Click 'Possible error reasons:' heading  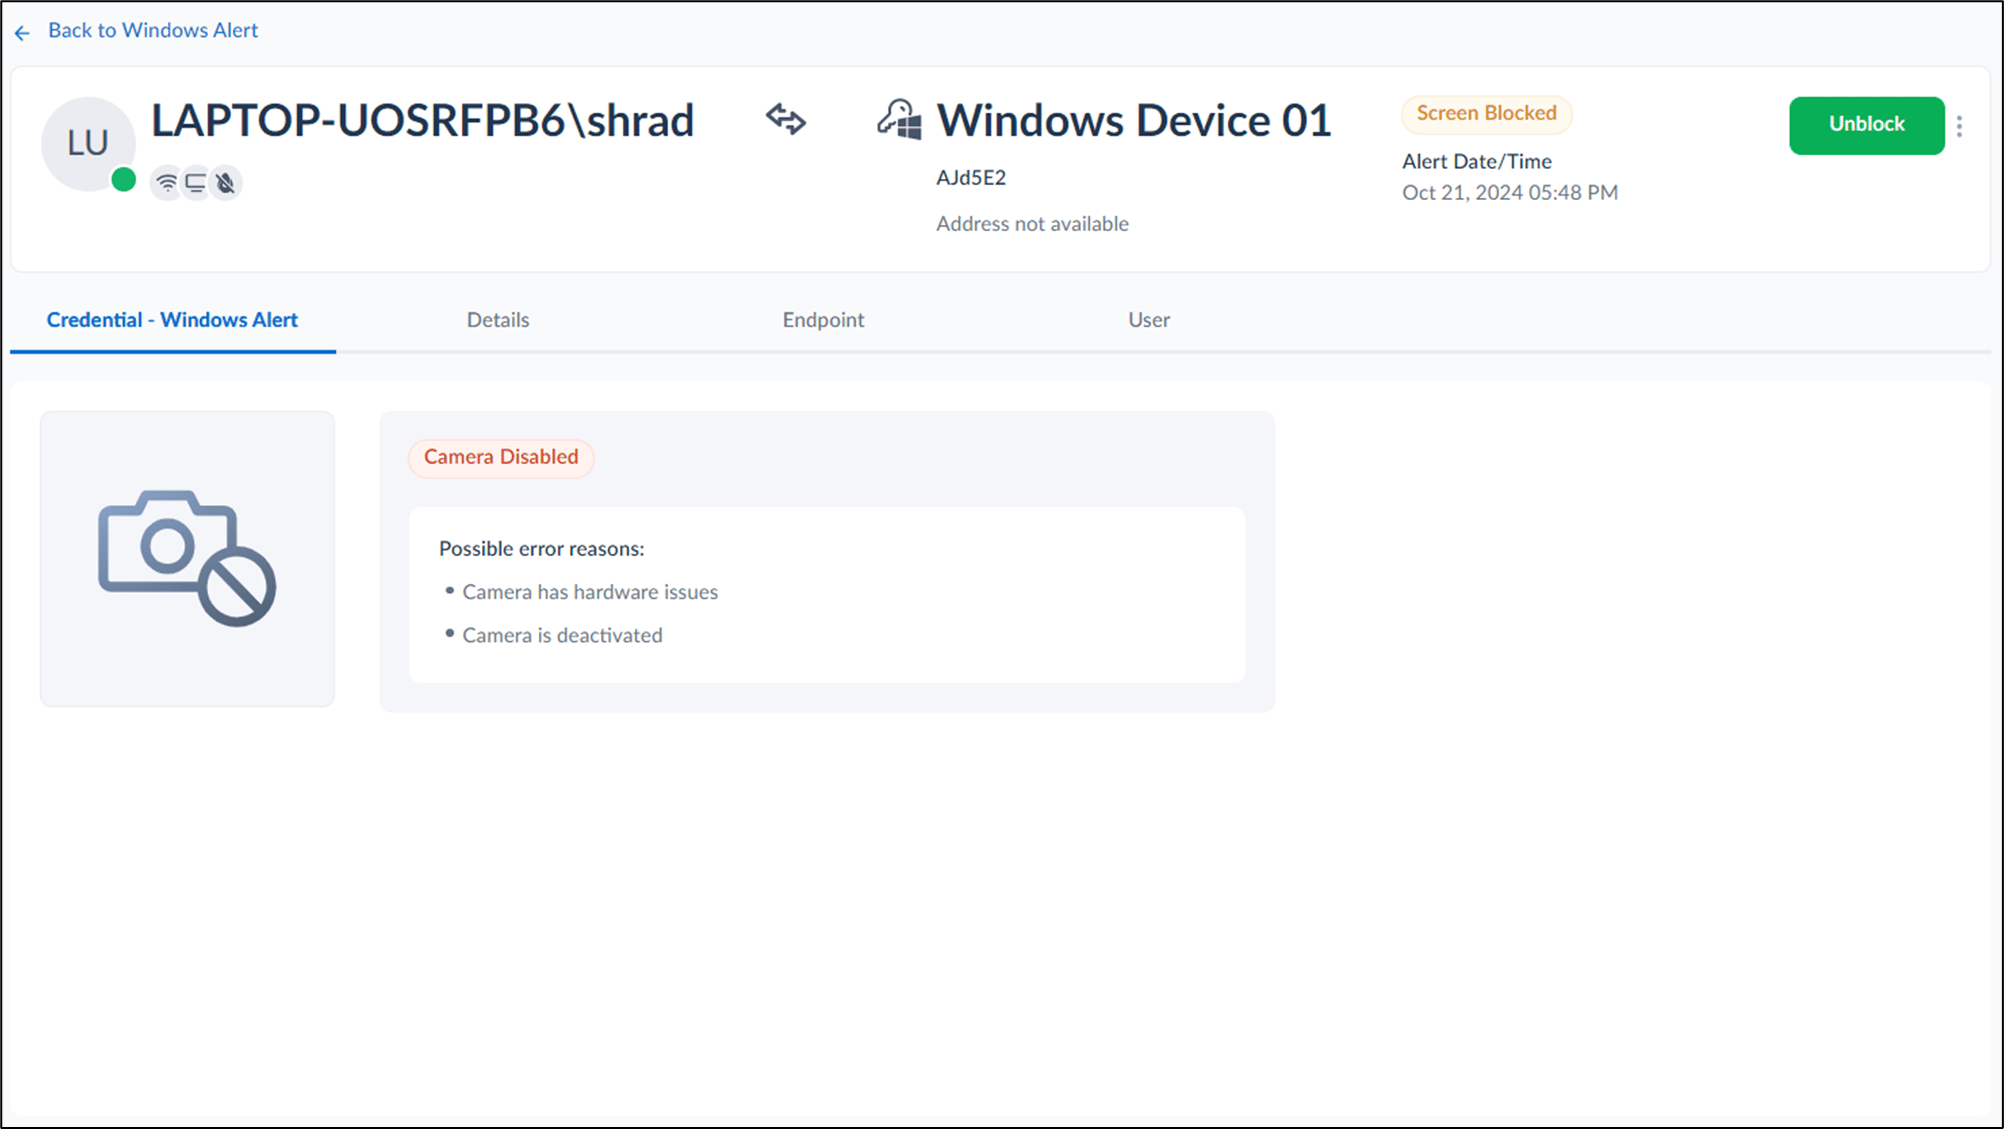pyautogui.click(x=542, y=549)
